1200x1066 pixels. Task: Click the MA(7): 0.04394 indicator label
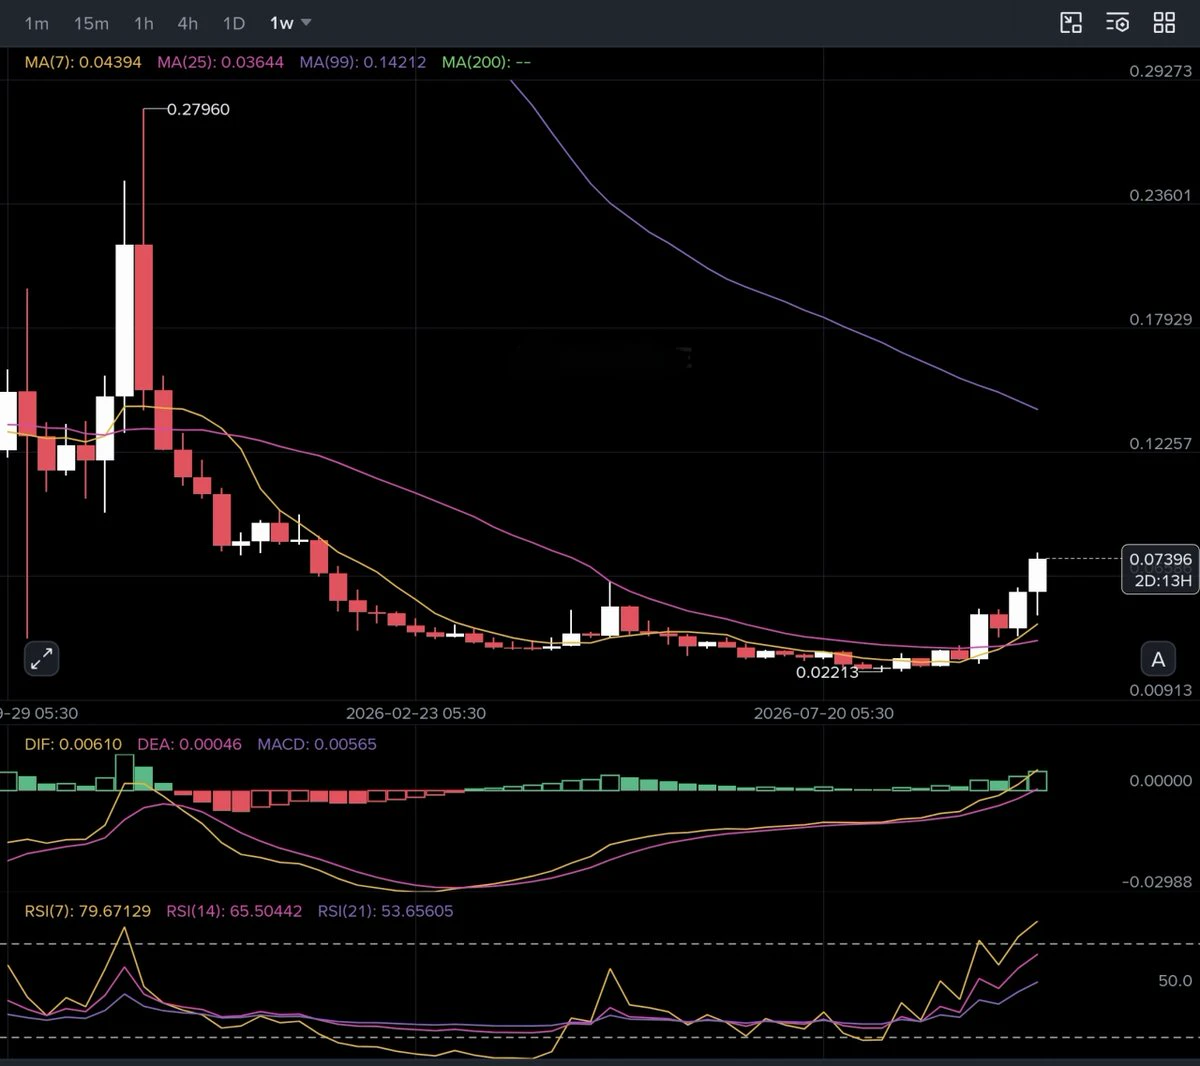(x=84, y=62)
